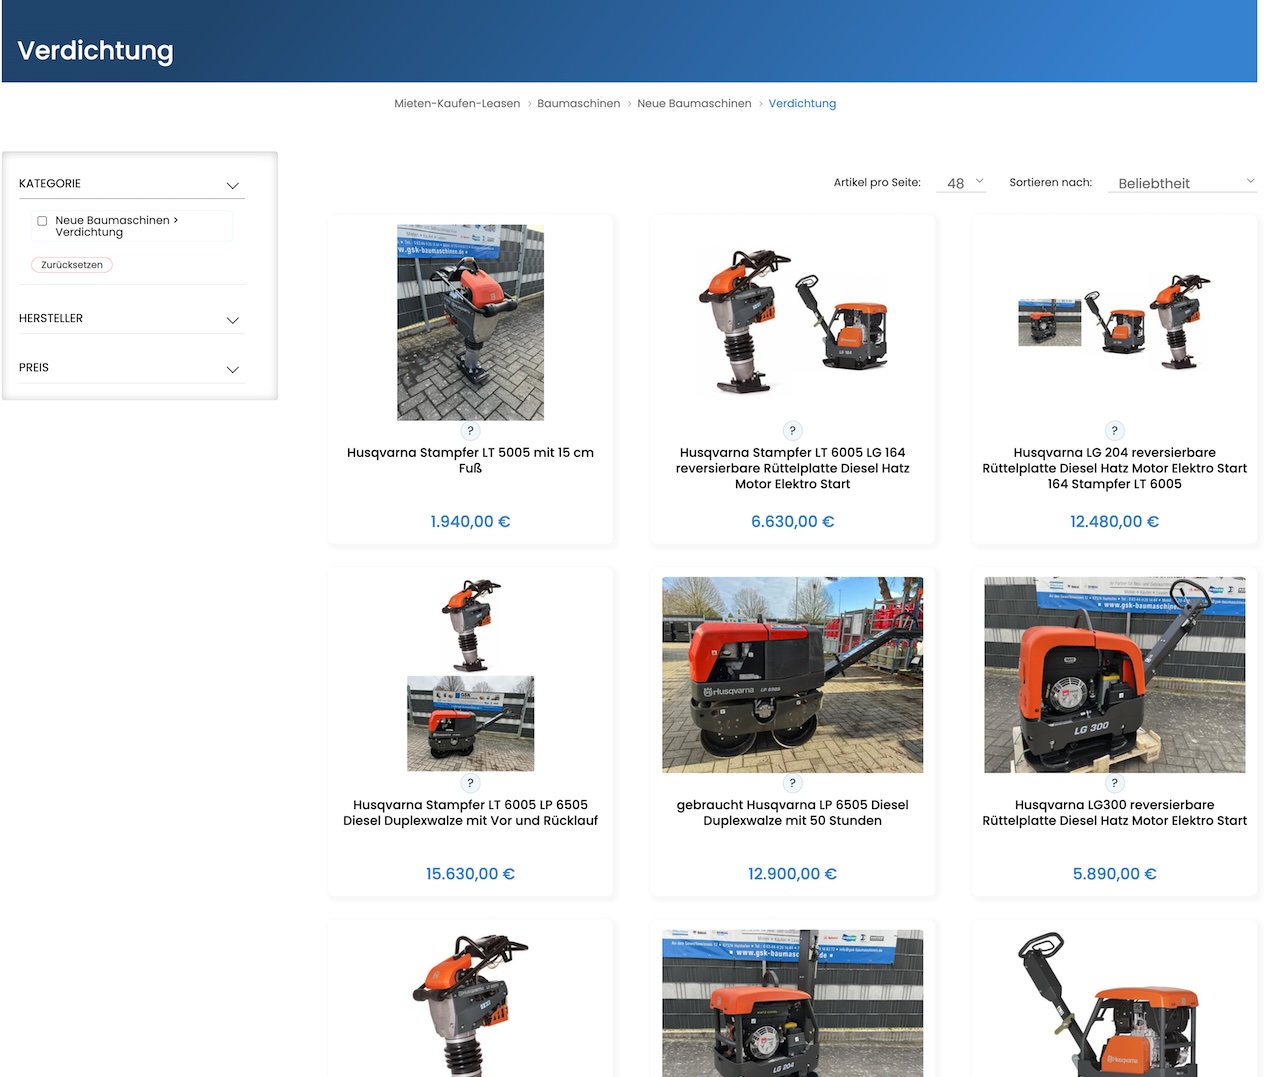The image size is (1280, 1077).
Task: Open LG 204 reversierbare Rüttelplatte product image
Action: (x=1114, y=322)
